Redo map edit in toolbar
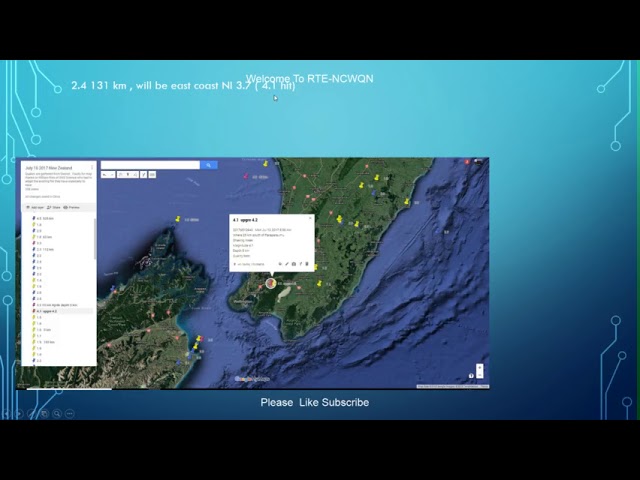The image size is (640, 480). [111, 175]
